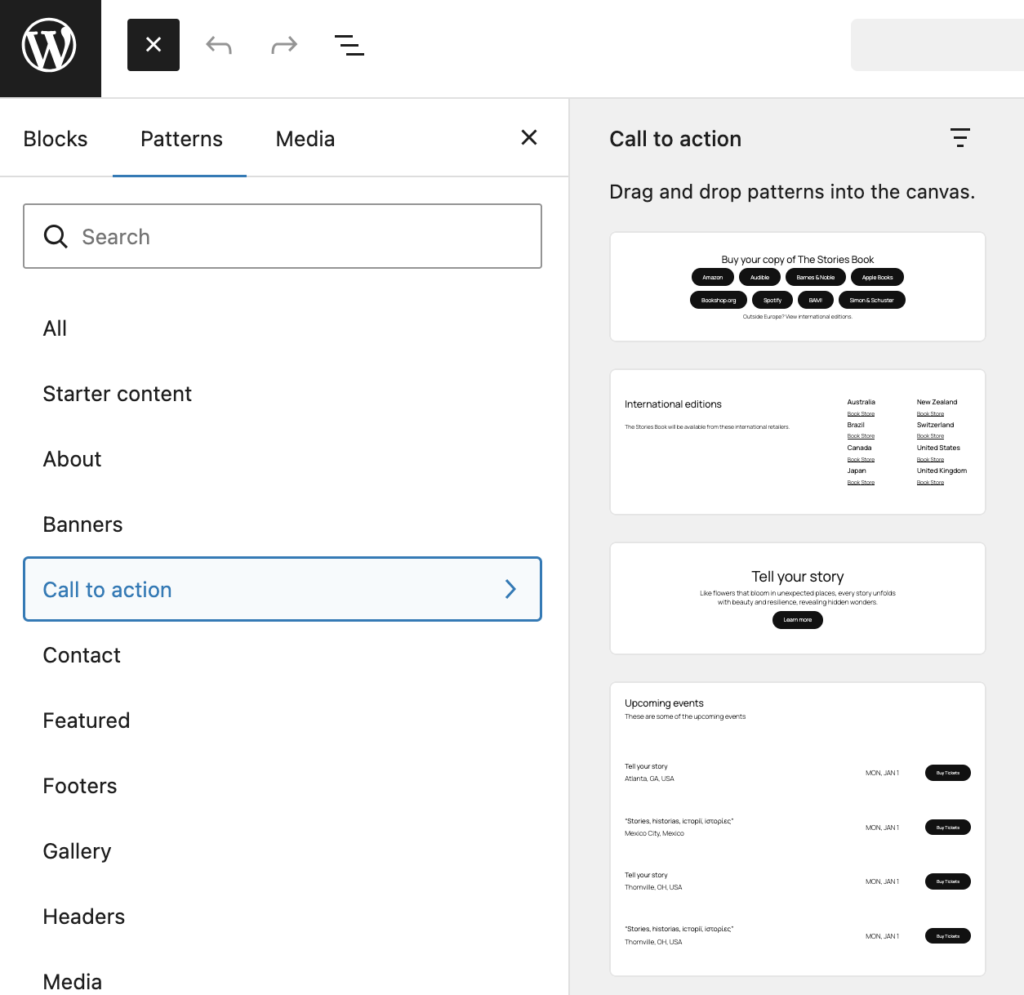
Task: Close the inserter panel with X
Action: pos(529,138)
